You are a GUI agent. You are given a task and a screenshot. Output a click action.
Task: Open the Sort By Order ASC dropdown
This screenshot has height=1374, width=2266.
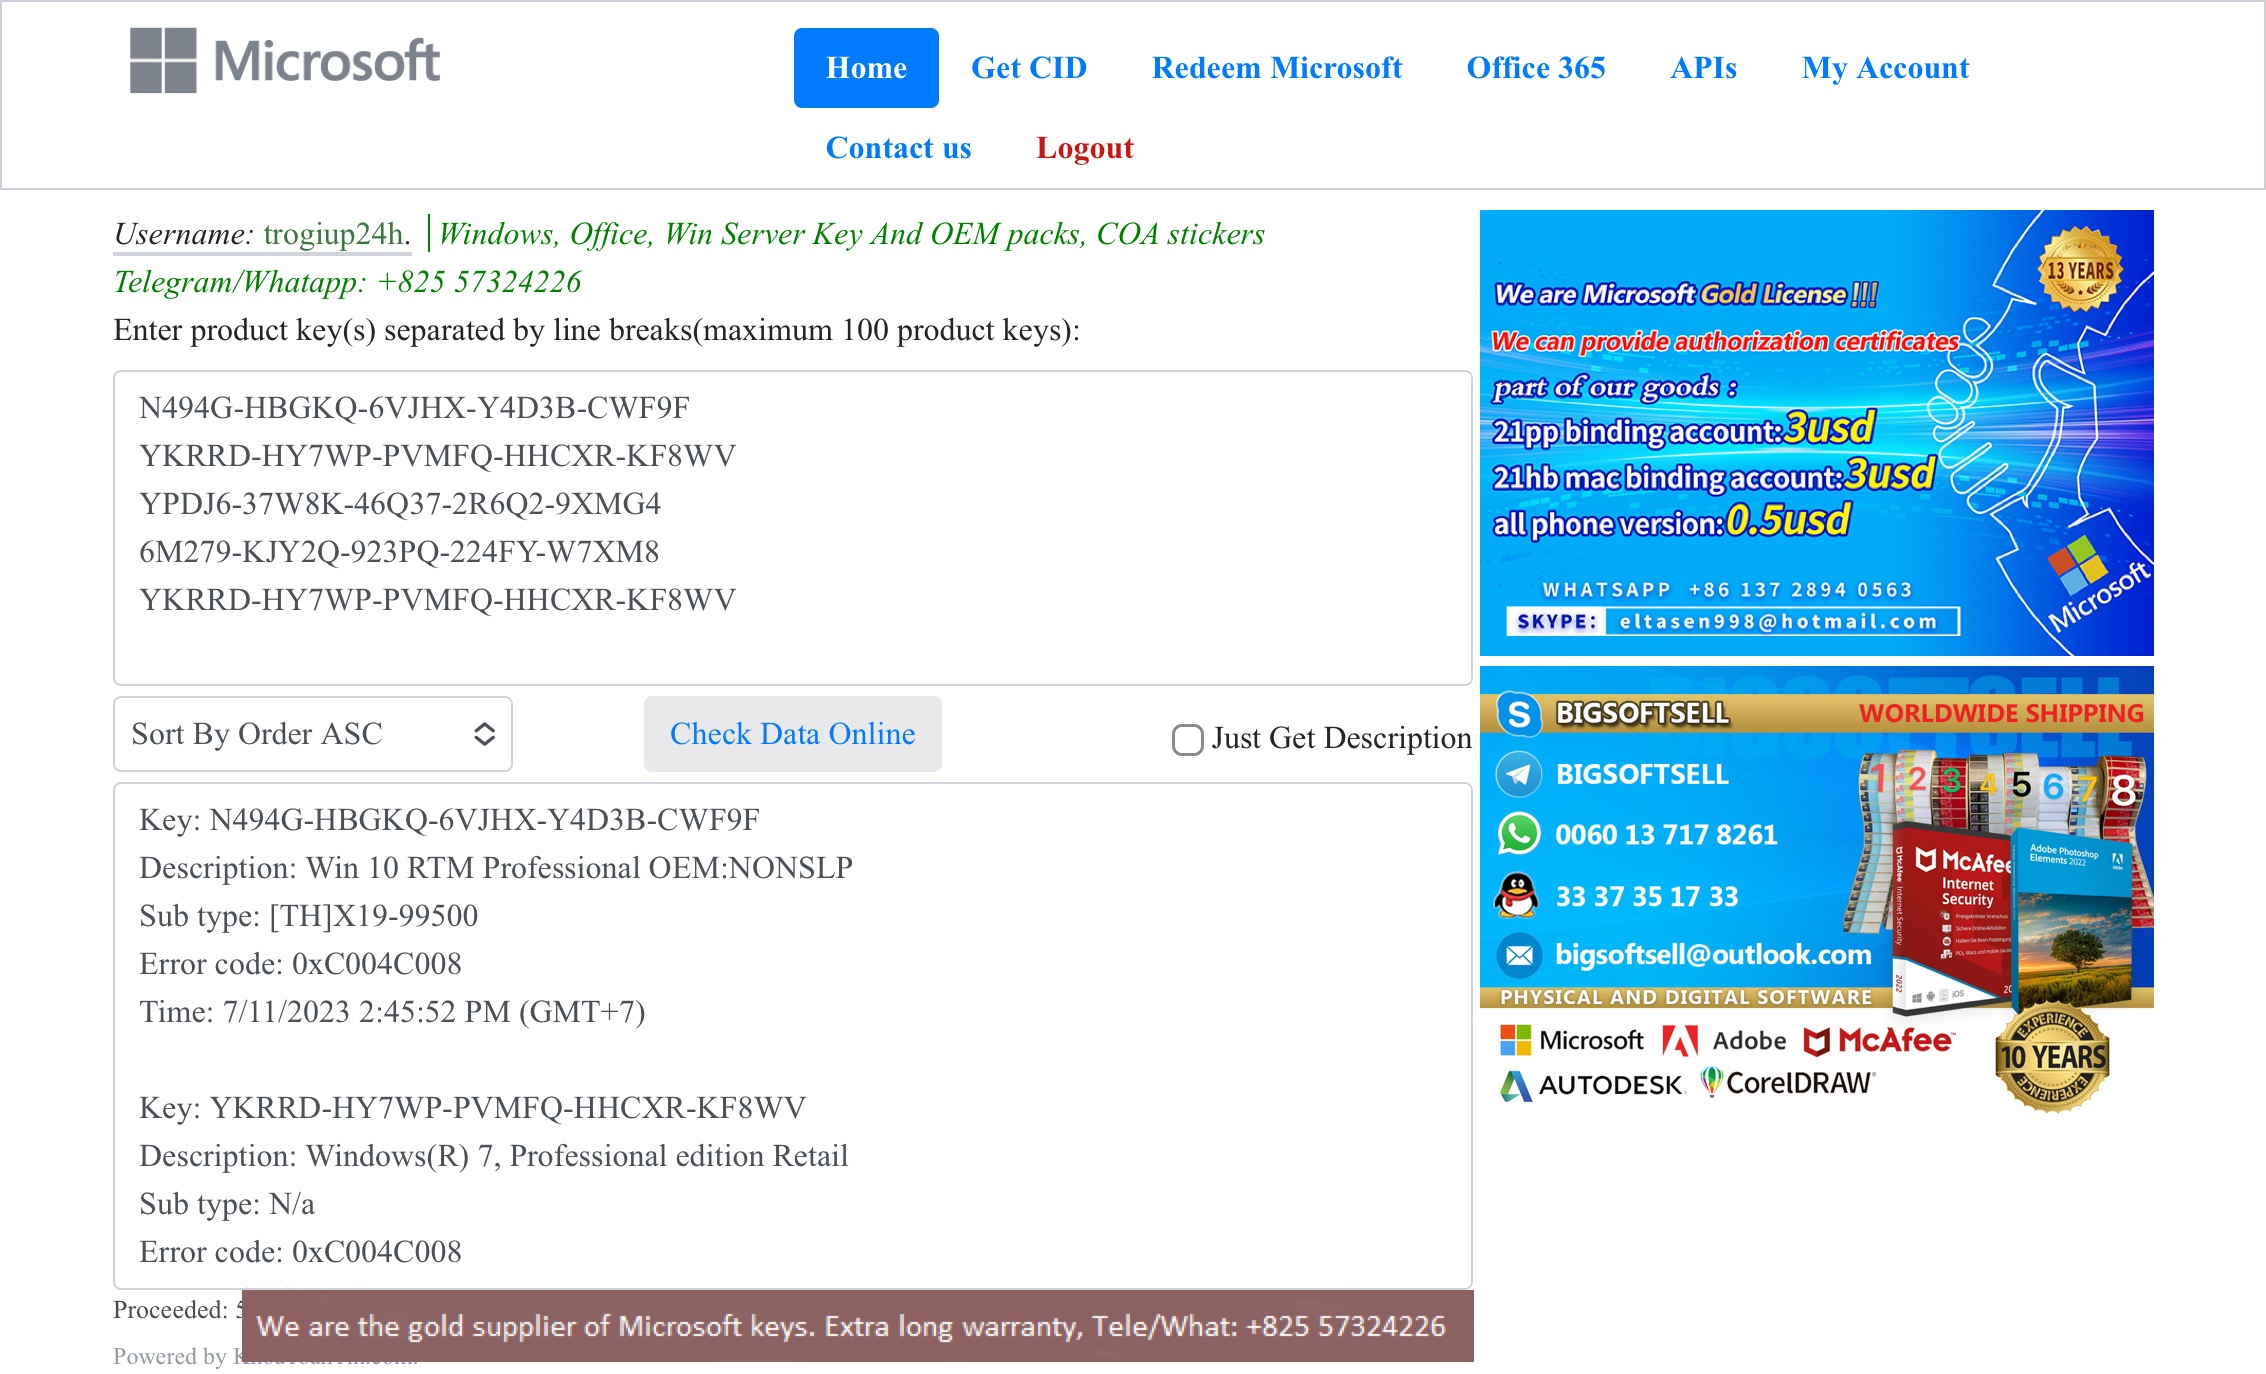pyautogui.click(x=313, y=734)
